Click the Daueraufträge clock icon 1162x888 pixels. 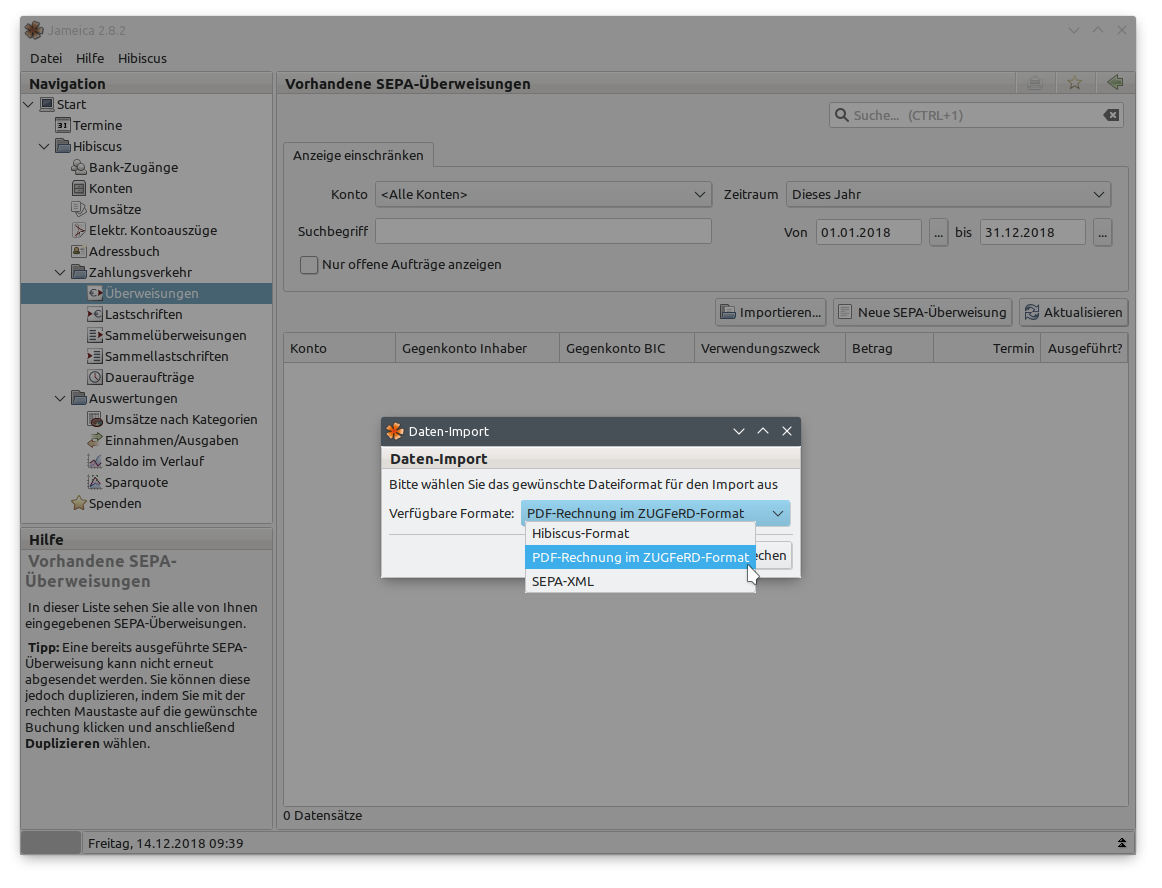click(95, 377)
